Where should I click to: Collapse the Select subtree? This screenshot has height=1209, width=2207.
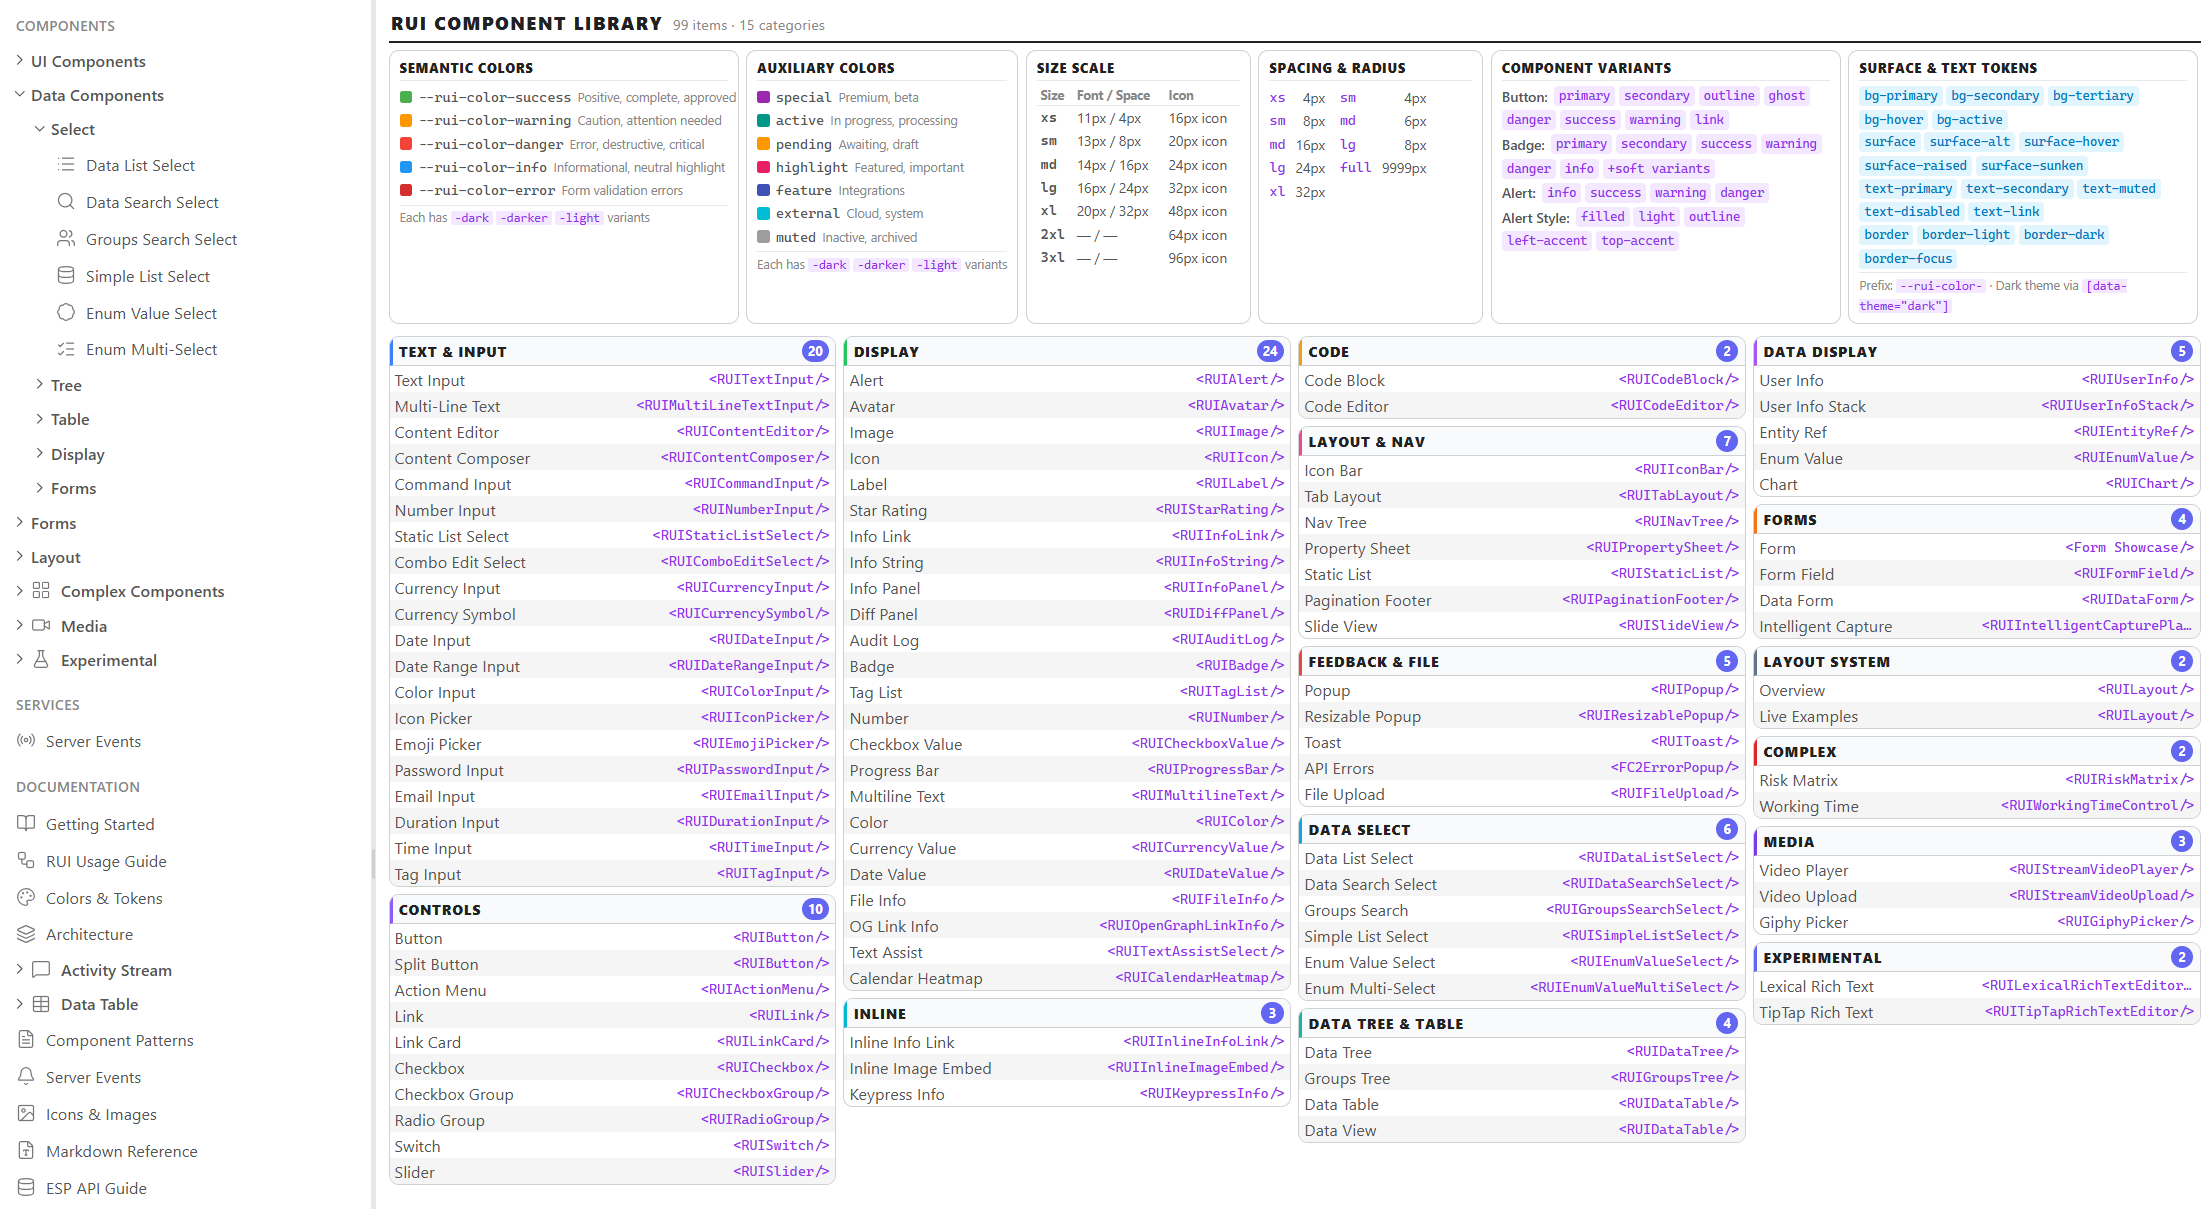point(39,129)
